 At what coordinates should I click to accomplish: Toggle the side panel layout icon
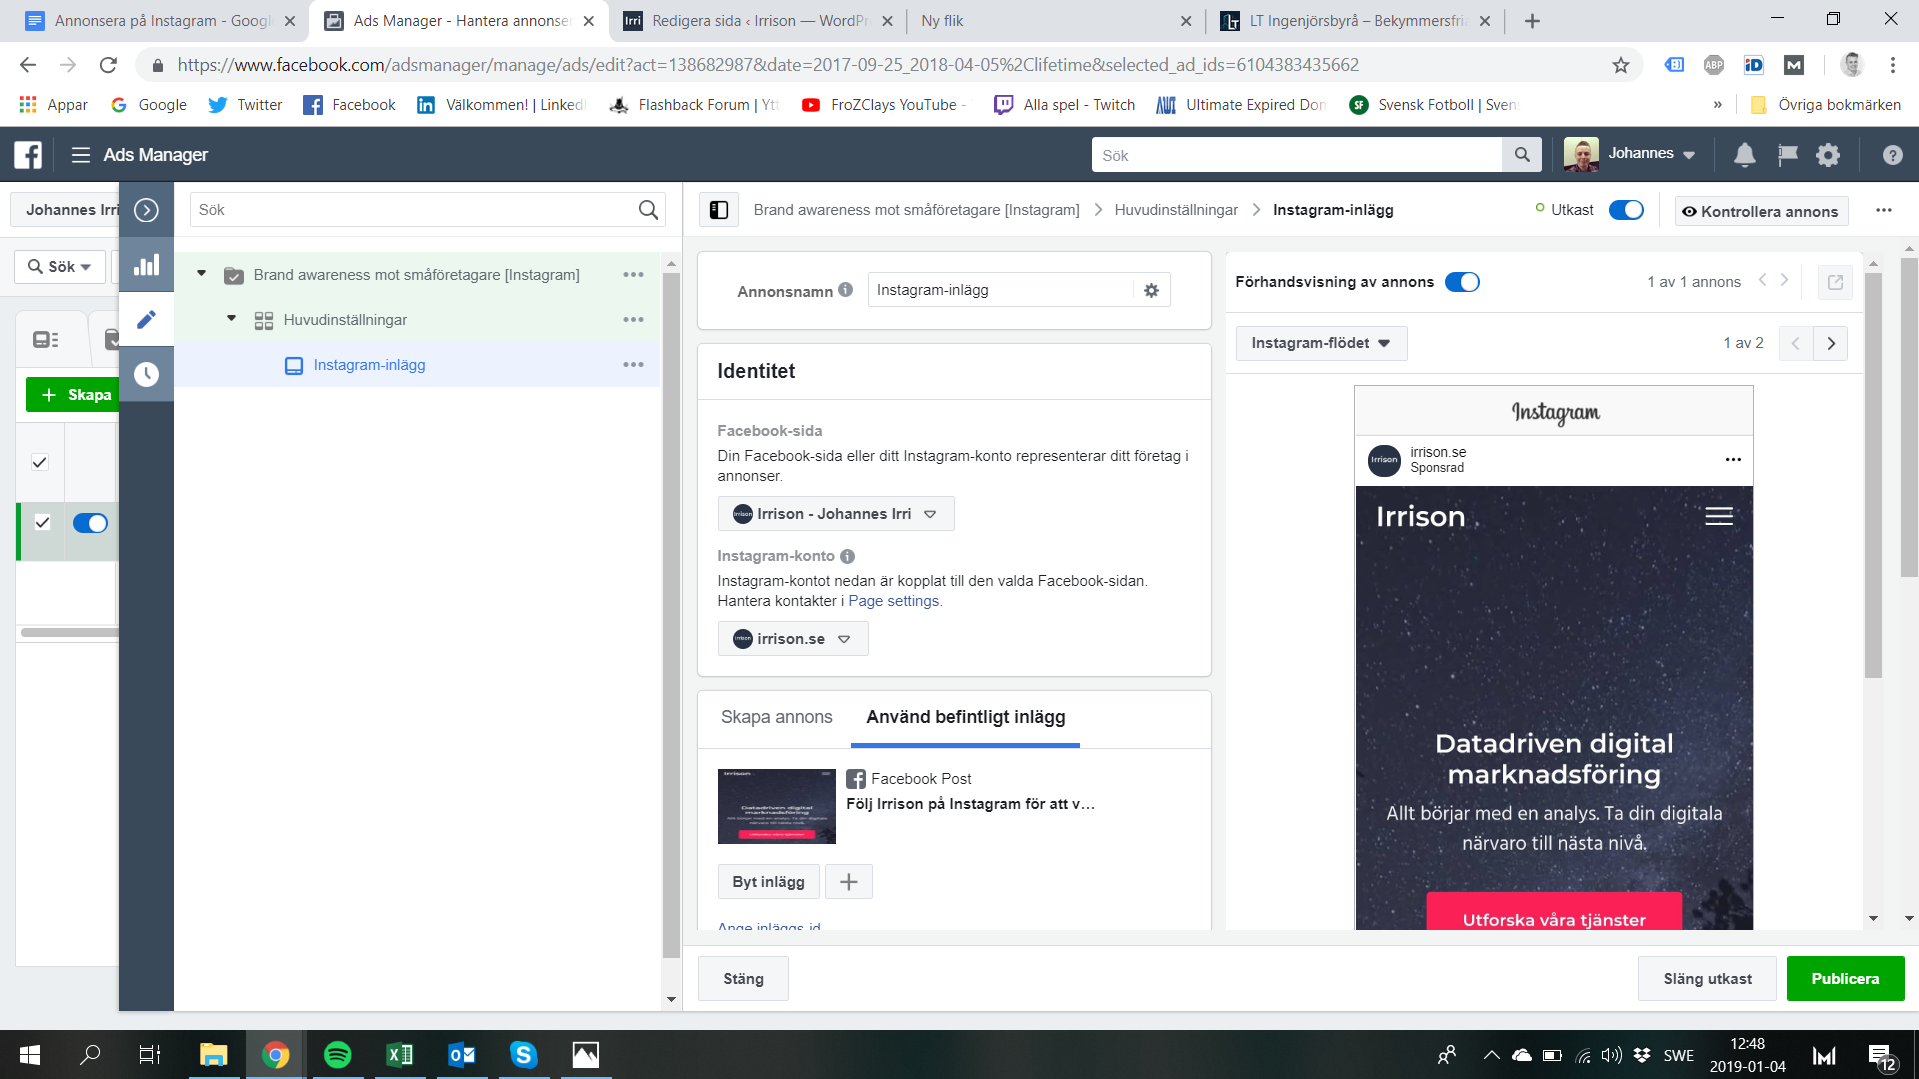coord(719,210)
